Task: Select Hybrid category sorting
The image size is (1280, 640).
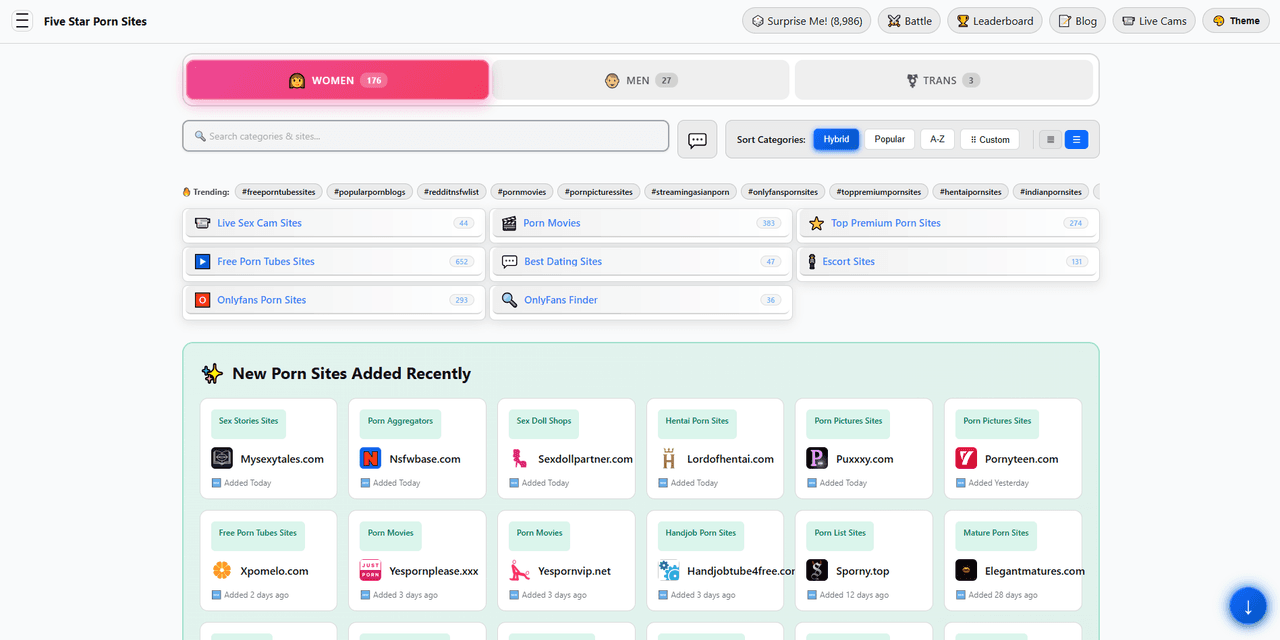Action: tap(836, 139)
